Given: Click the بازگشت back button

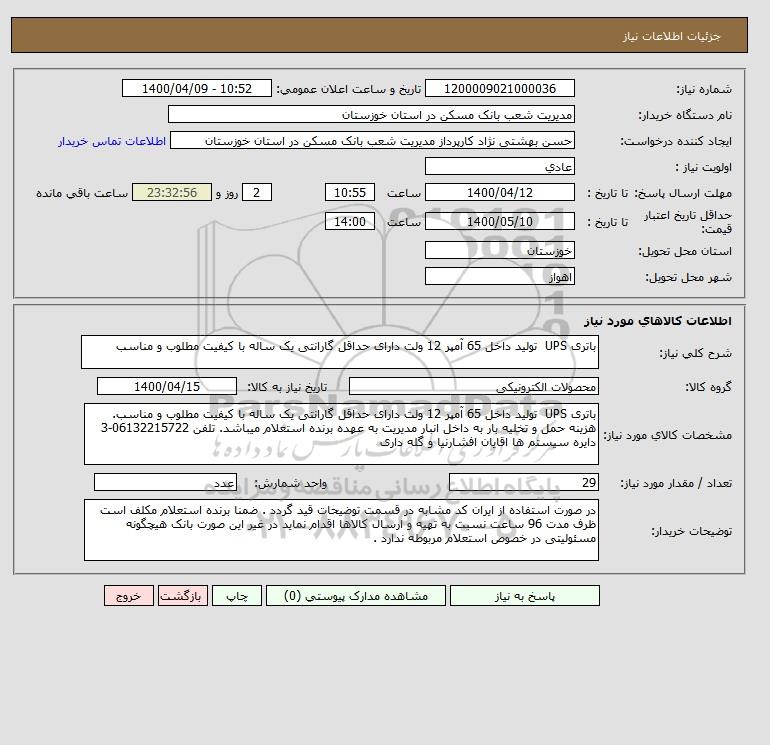Looking at the screenshot, I should click(183, 595).
